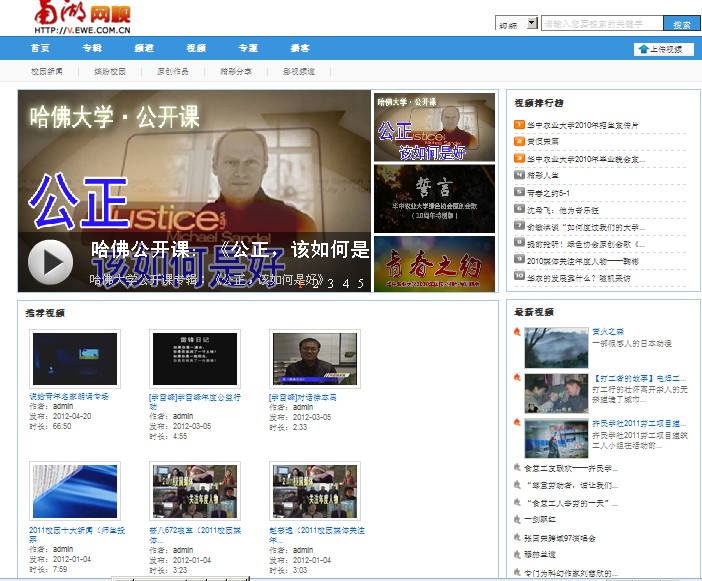Open 萤火之森 title in latest videos
Image resolution: width=702 pixels, height=581 pixels.
[608, 331]
